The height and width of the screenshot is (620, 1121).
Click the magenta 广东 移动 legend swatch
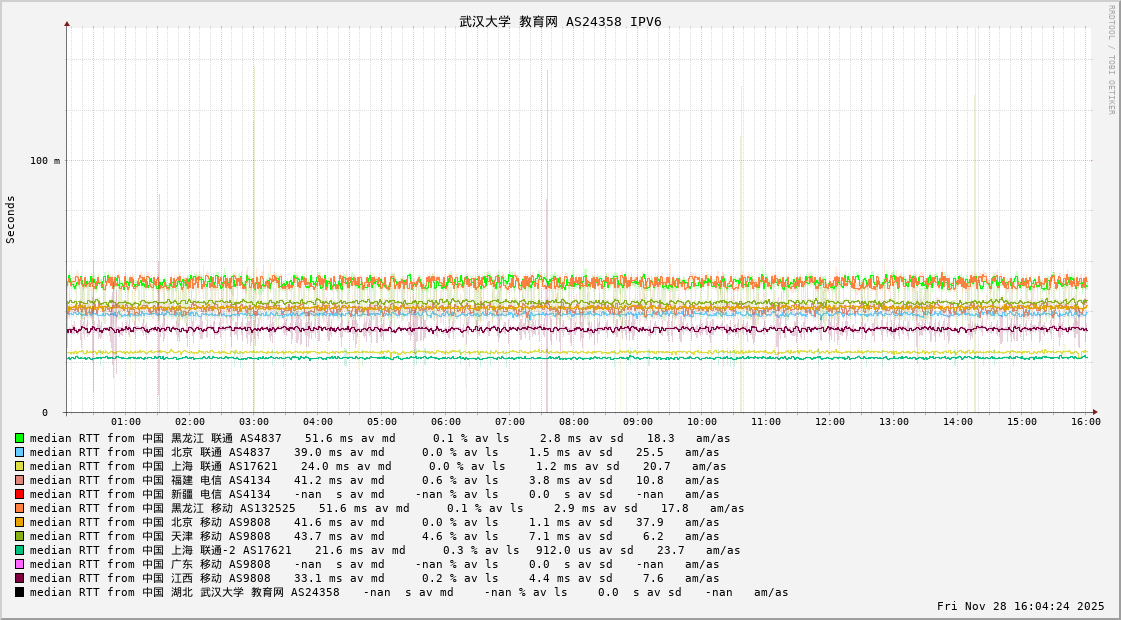[x=19, y=564]
